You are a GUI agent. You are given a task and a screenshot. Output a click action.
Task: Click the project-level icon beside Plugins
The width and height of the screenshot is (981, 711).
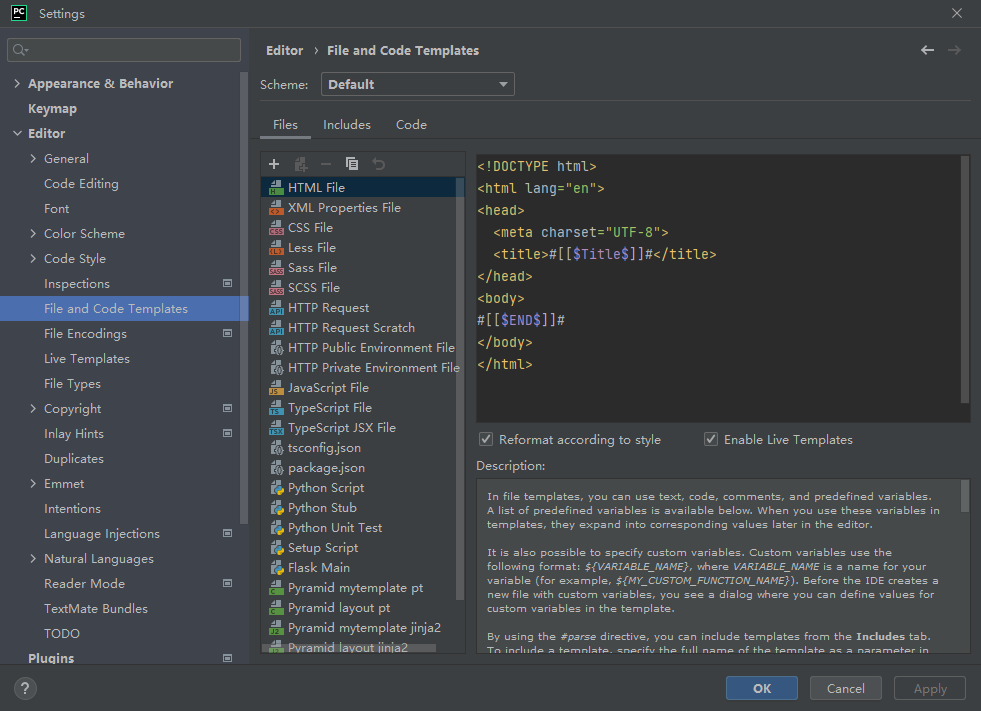click(227, 658)
